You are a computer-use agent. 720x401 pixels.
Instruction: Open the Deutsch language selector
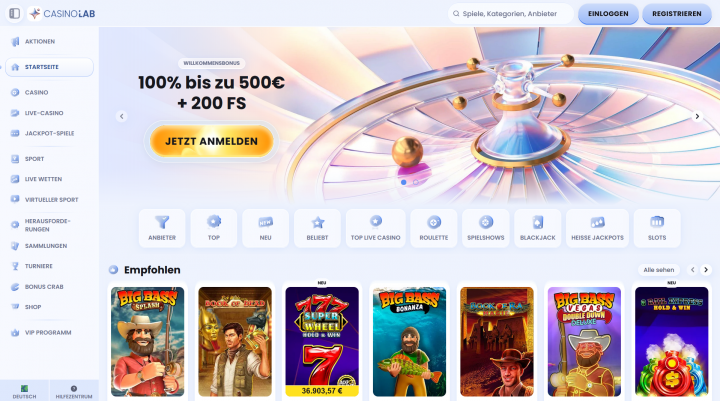pyautogui.click(x=24, y=391)
